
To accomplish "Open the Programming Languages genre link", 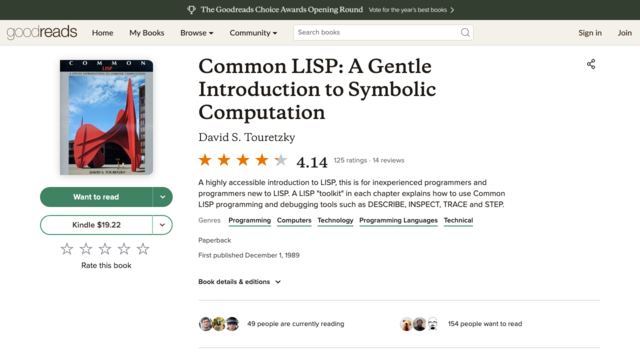I will tap(398, 220).
